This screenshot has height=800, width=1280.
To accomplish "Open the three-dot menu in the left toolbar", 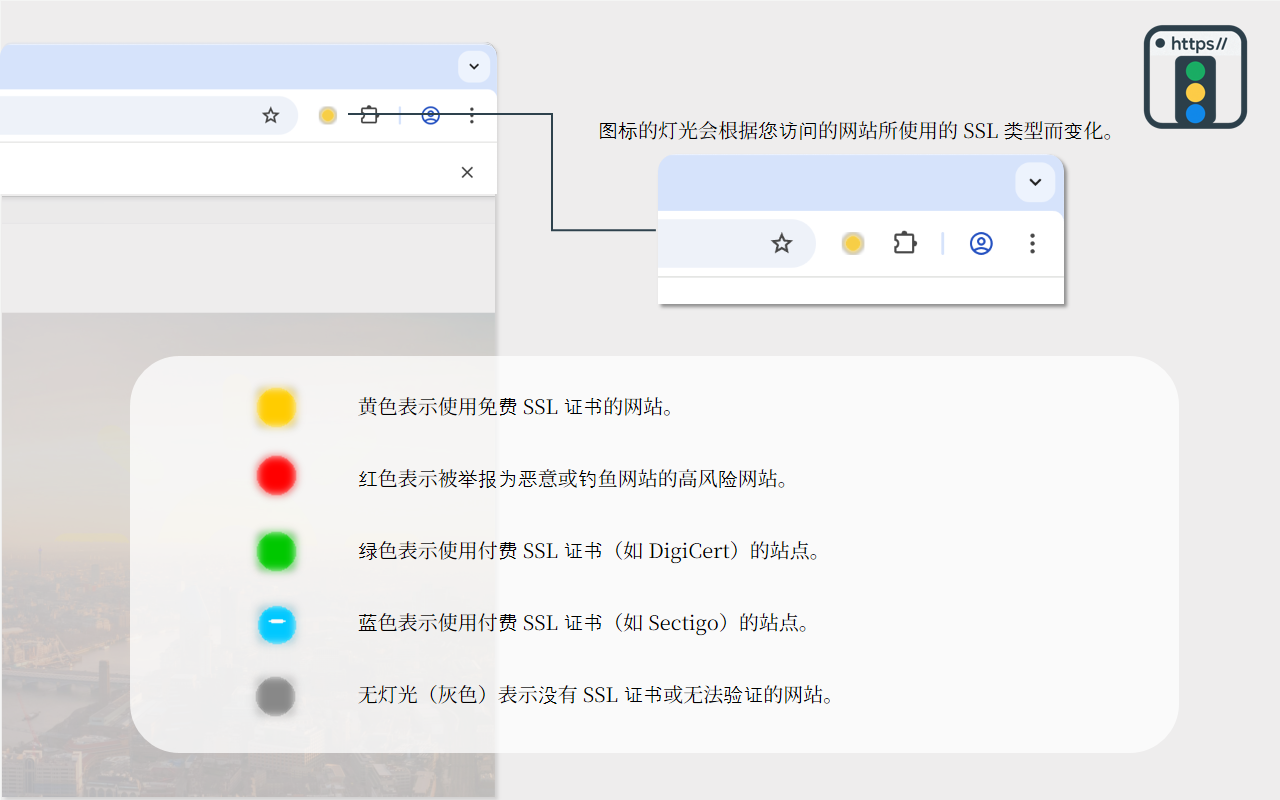I will 471,115.
